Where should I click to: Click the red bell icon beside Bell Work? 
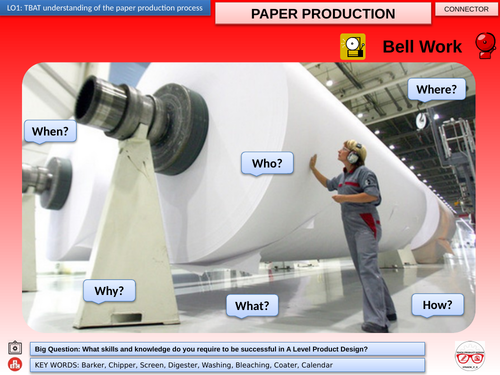[x=486, y=46]
